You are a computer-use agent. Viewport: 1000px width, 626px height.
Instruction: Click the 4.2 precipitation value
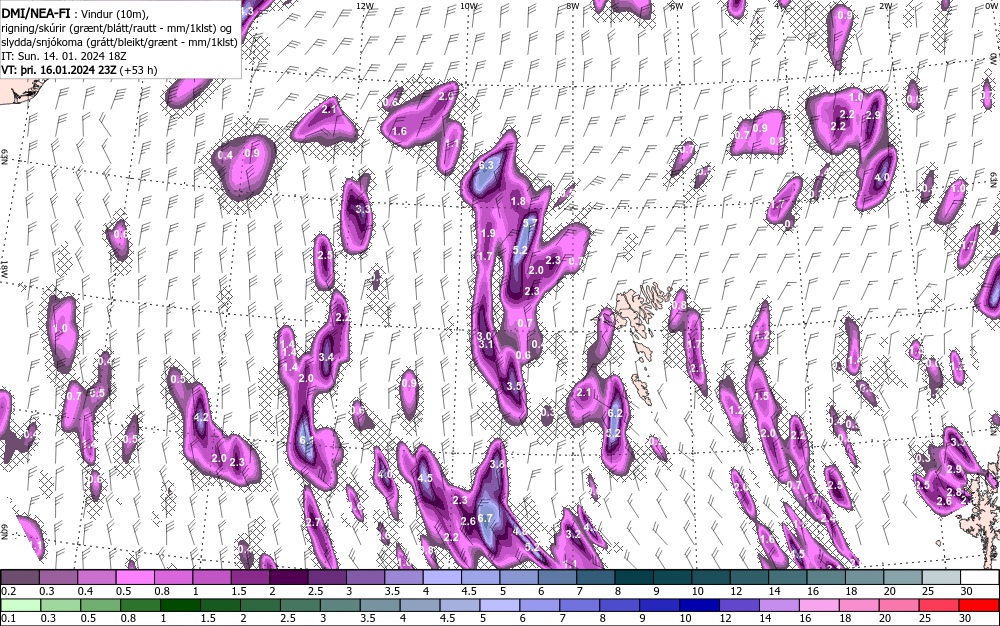click(x=201, y=418)
